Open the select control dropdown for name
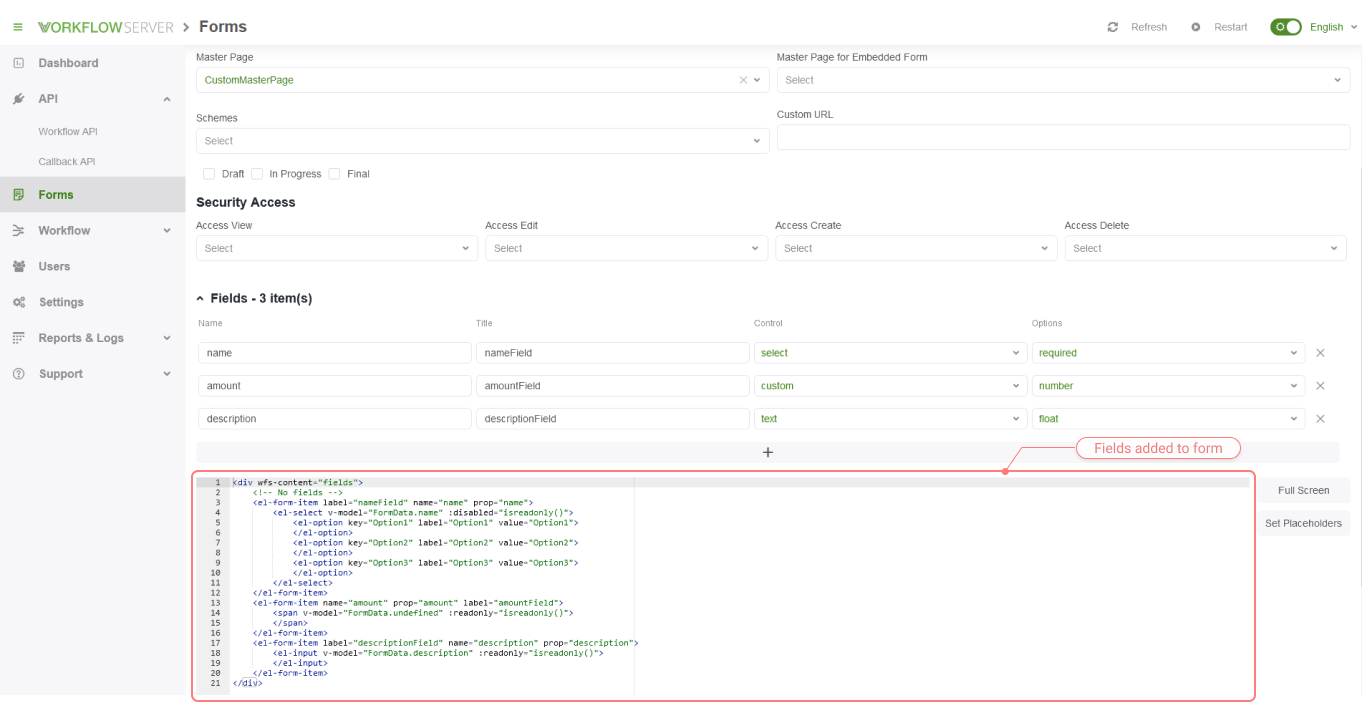This screenshot has width=1362, height=708. tap(890, 353)
